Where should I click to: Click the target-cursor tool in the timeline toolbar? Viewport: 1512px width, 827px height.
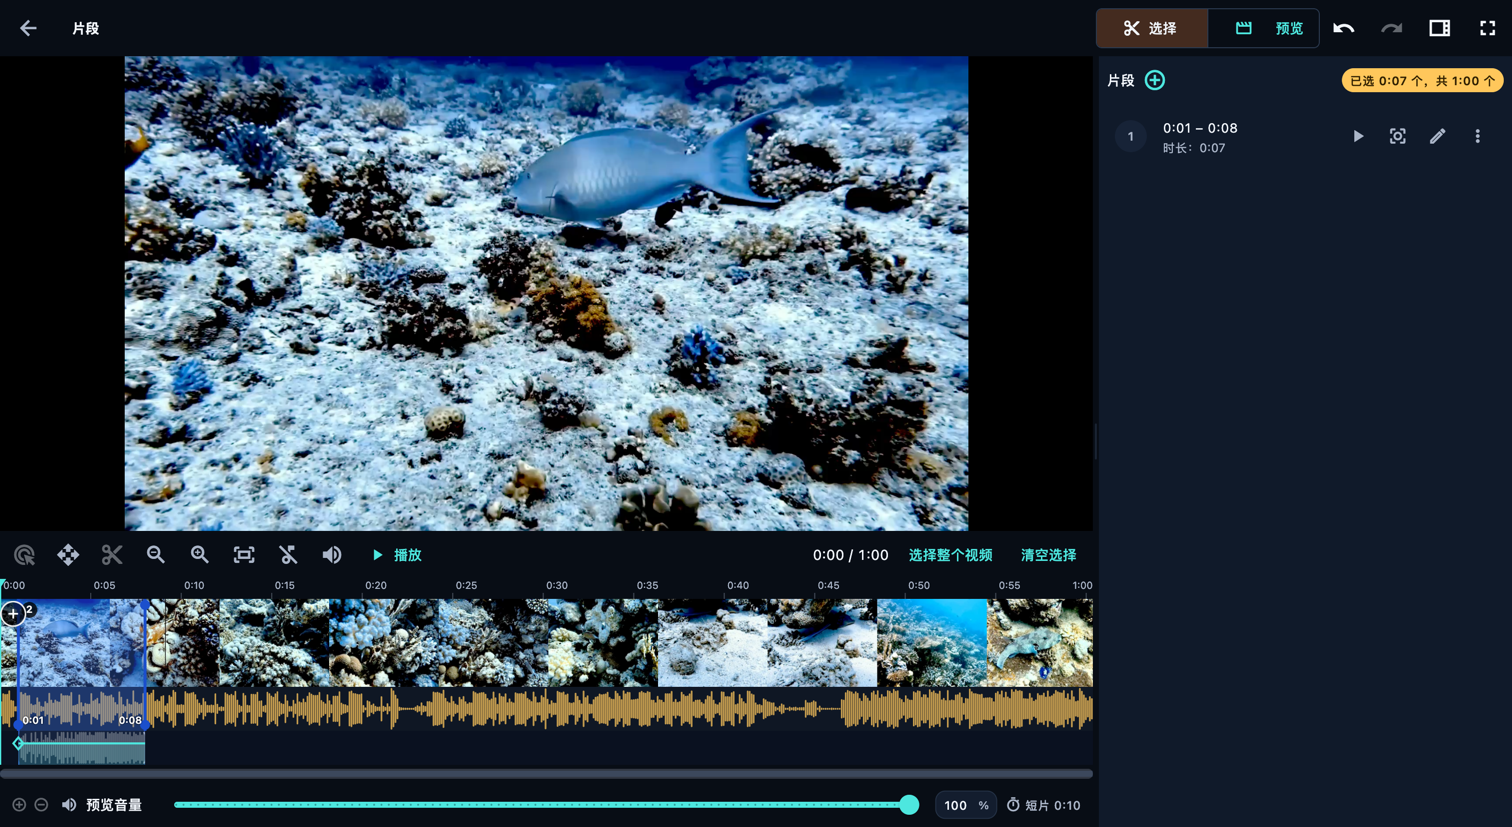coord(25,555)
